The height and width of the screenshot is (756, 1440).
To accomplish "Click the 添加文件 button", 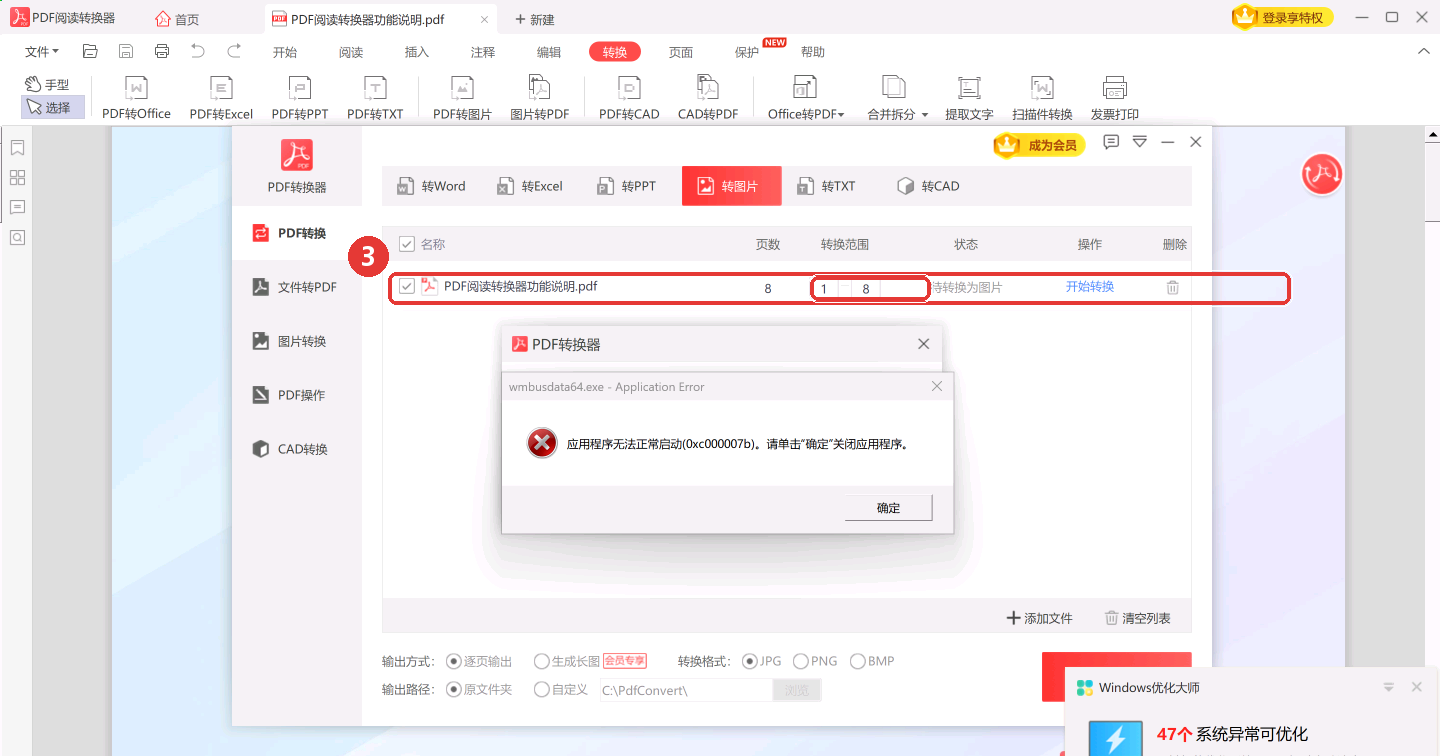I will pyautogui.click(x=1040, y=618).
